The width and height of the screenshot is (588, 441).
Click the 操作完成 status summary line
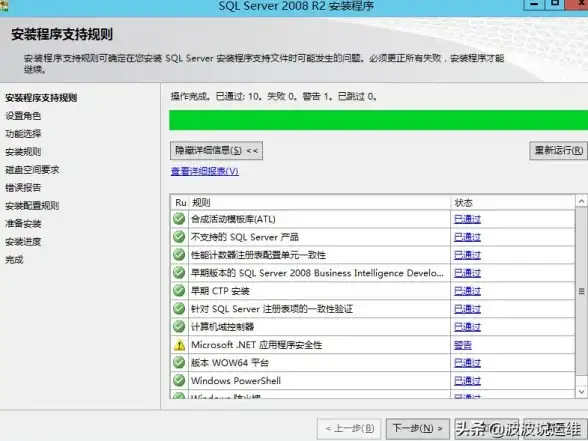point(274,97)
